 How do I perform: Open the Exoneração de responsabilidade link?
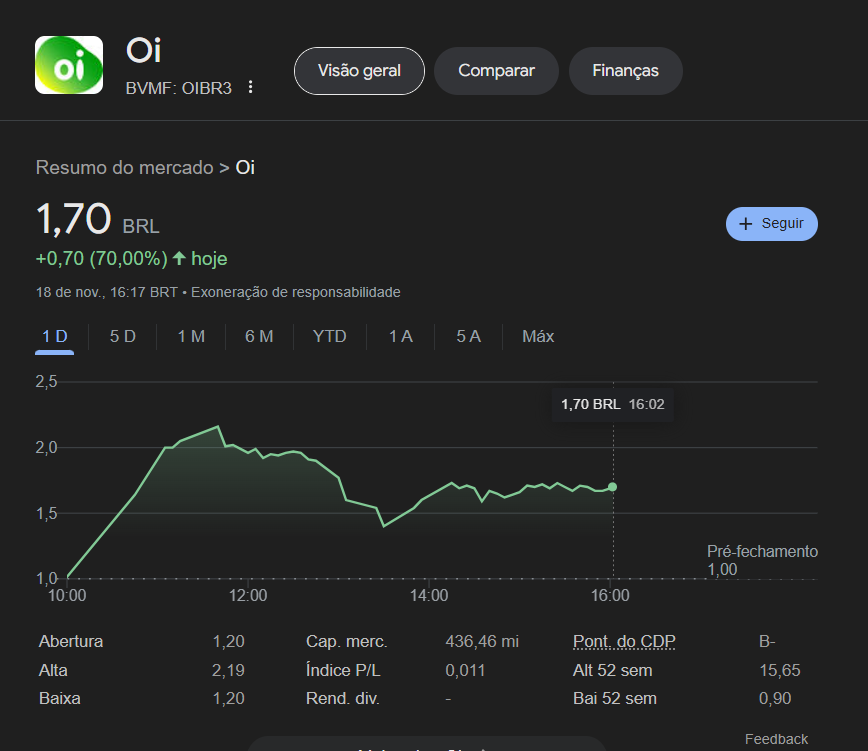click(295, 292)
